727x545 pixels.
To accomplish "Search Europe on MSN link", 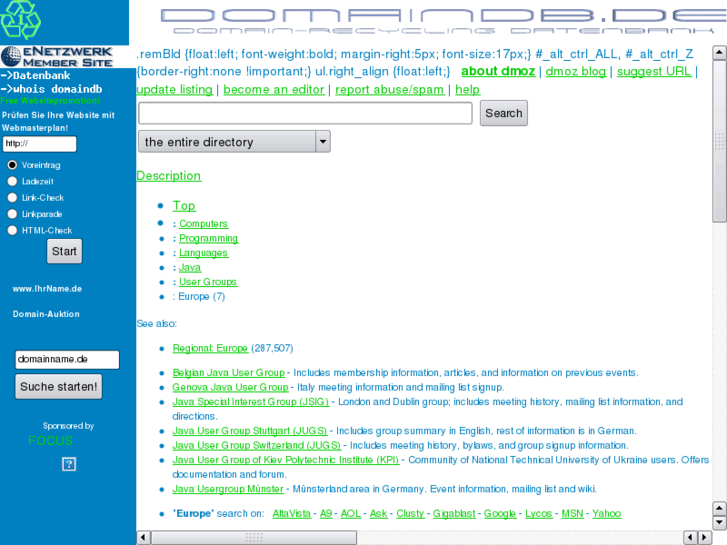I will (573, 513).
